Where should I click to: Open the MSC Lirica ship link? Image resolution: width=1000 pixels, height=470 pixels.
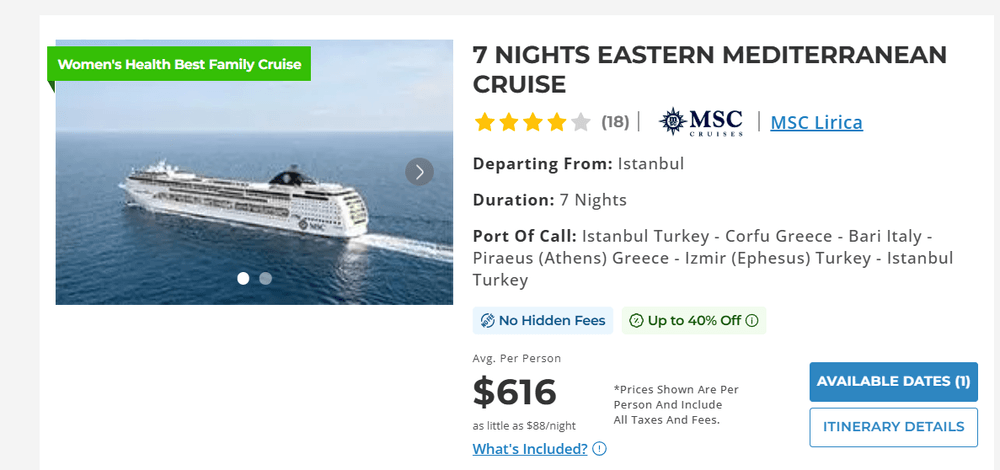click(x=816, y=122)
